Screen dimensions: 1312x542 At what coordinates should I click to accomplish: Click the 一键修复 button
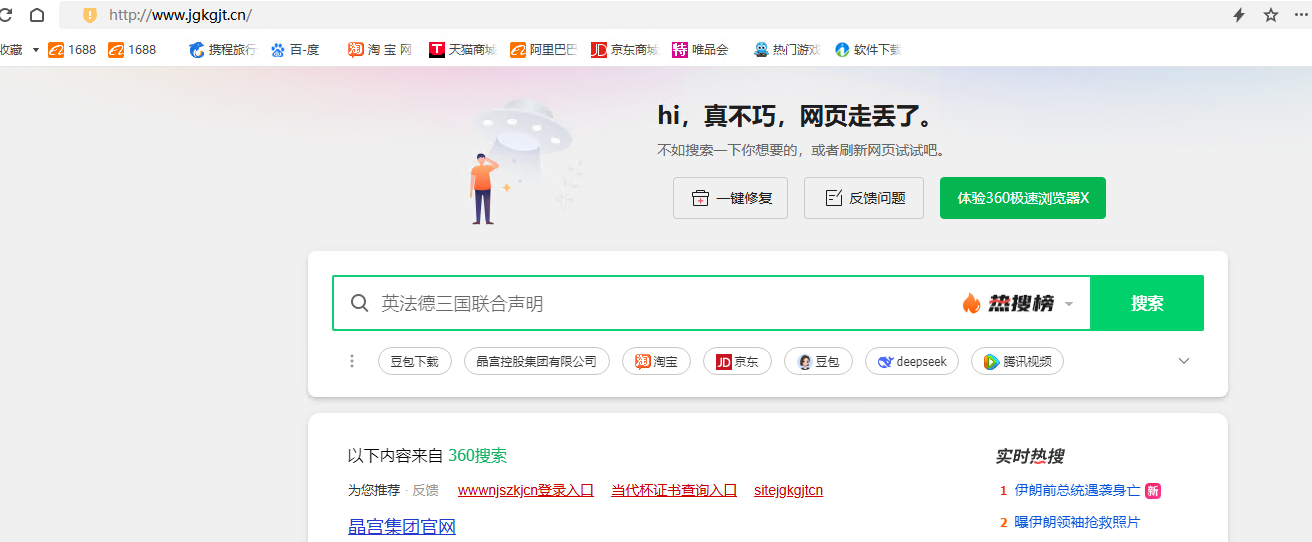pos(730,198)
